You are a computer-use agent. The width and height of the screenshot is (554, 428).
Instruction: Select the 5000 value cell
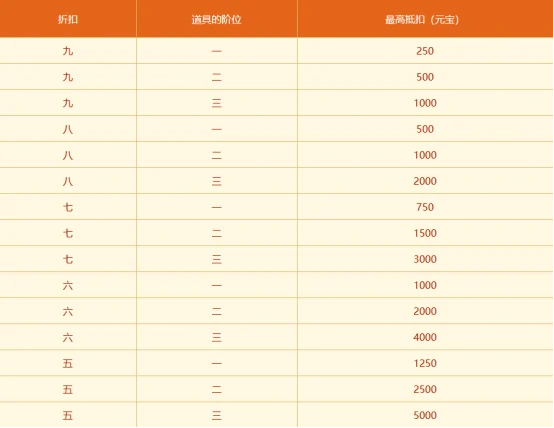click(x=425, y=415)
